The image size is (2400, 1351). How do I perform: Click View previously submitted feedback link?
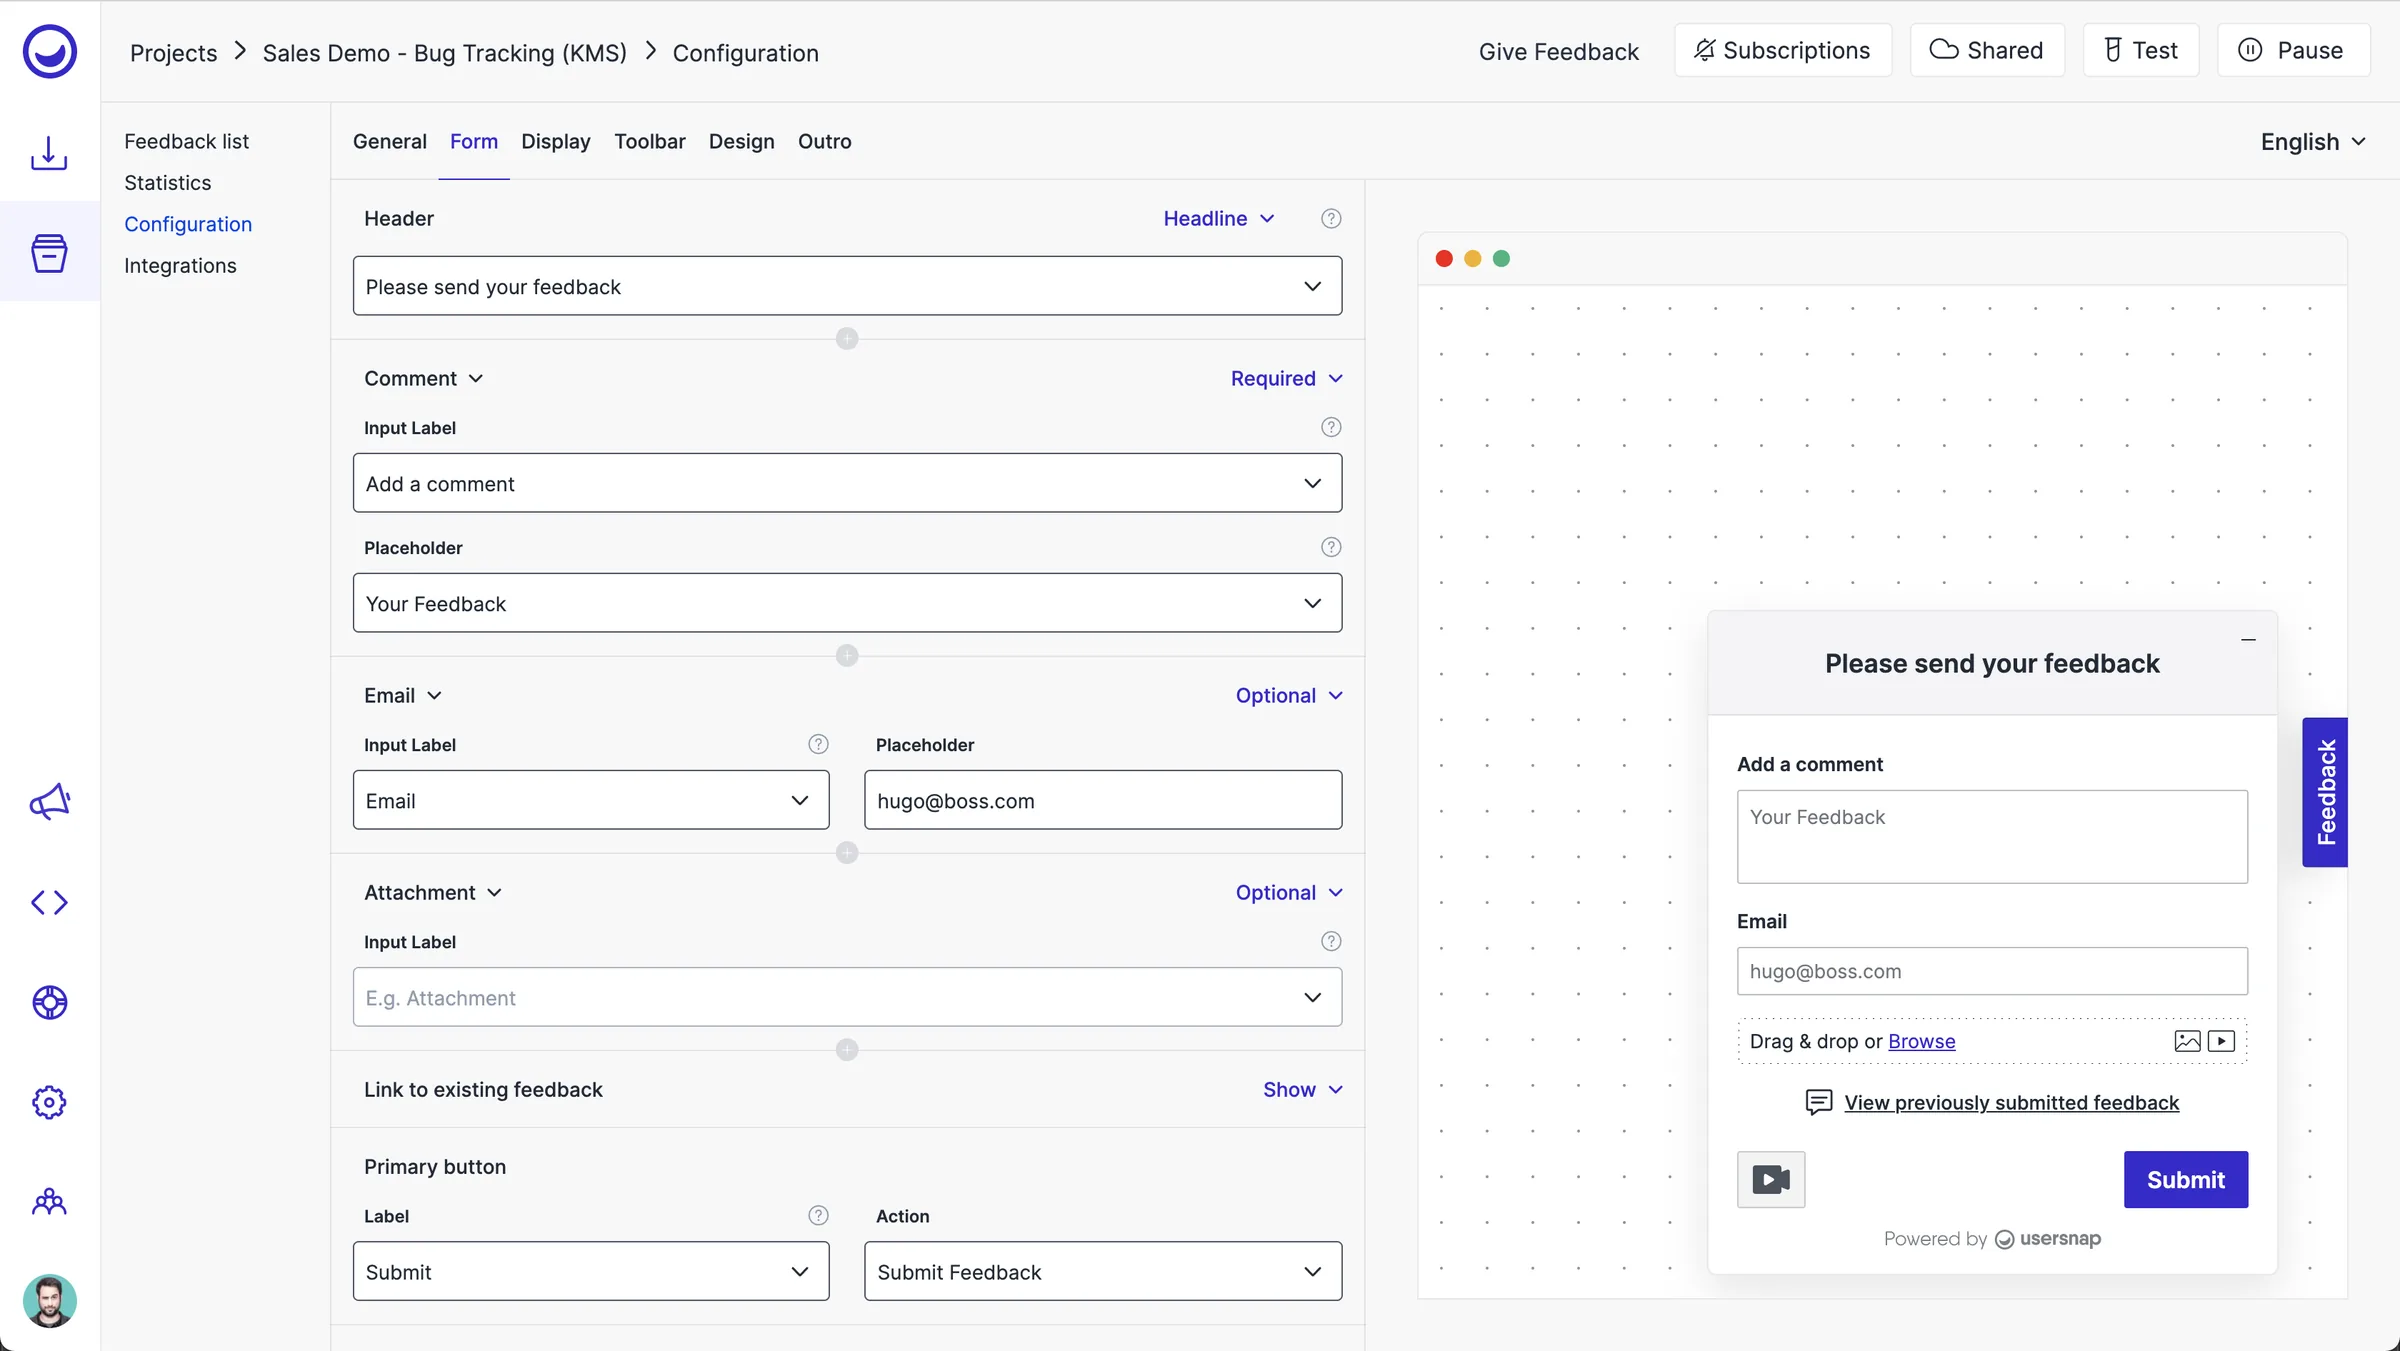[x=2011, y=1102]
